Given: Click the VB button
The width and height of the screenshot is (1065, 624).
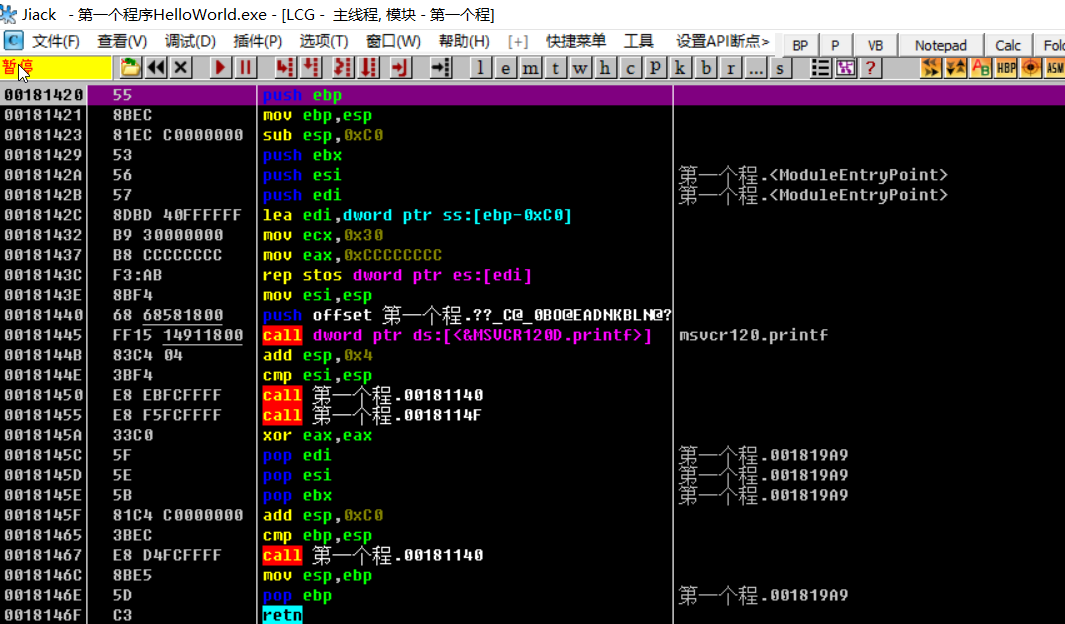Looking at the screenshot, I should pyautogui.click(x=876, y=45).
